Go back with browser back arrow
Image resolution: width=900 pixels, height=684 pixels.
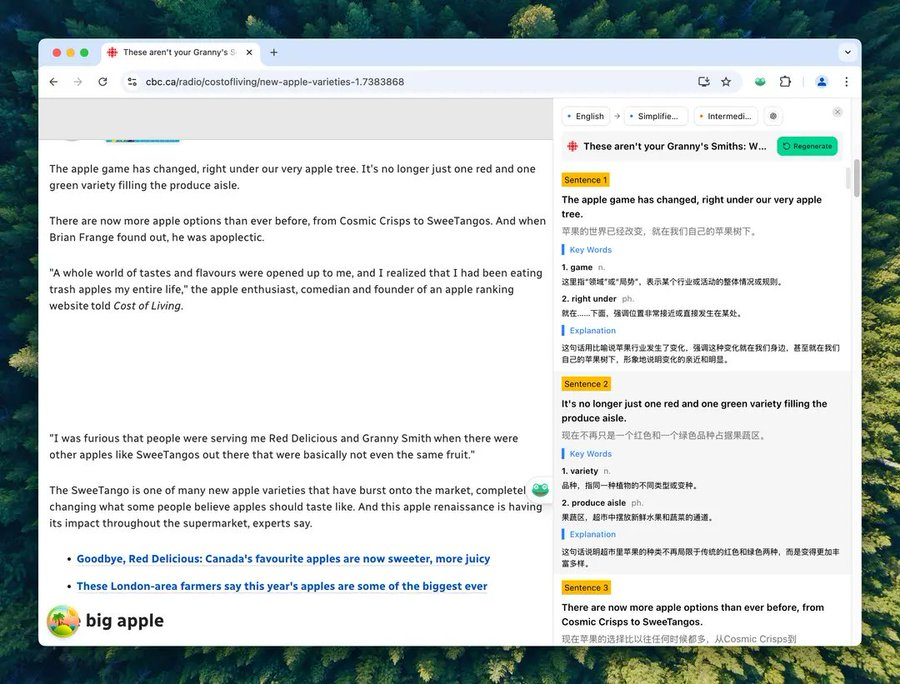tap(54, 82)
